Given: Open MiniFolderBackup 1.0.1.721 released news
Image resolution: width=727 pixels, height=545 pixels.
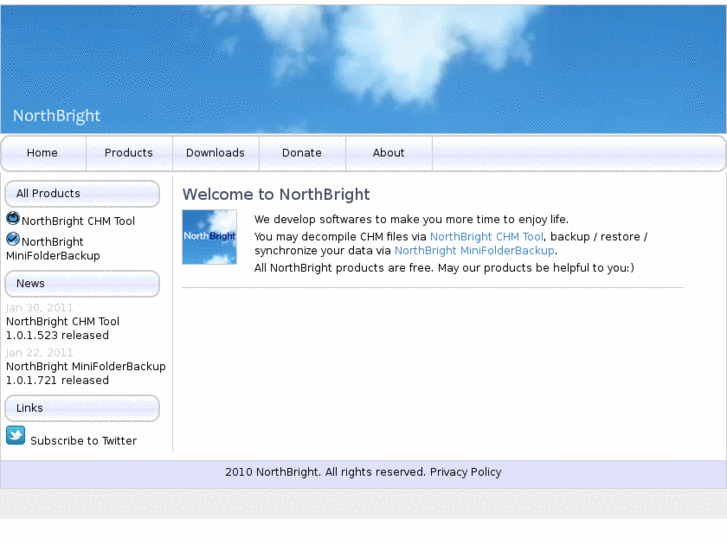Looking at the screenshot, I should [86, 373].
